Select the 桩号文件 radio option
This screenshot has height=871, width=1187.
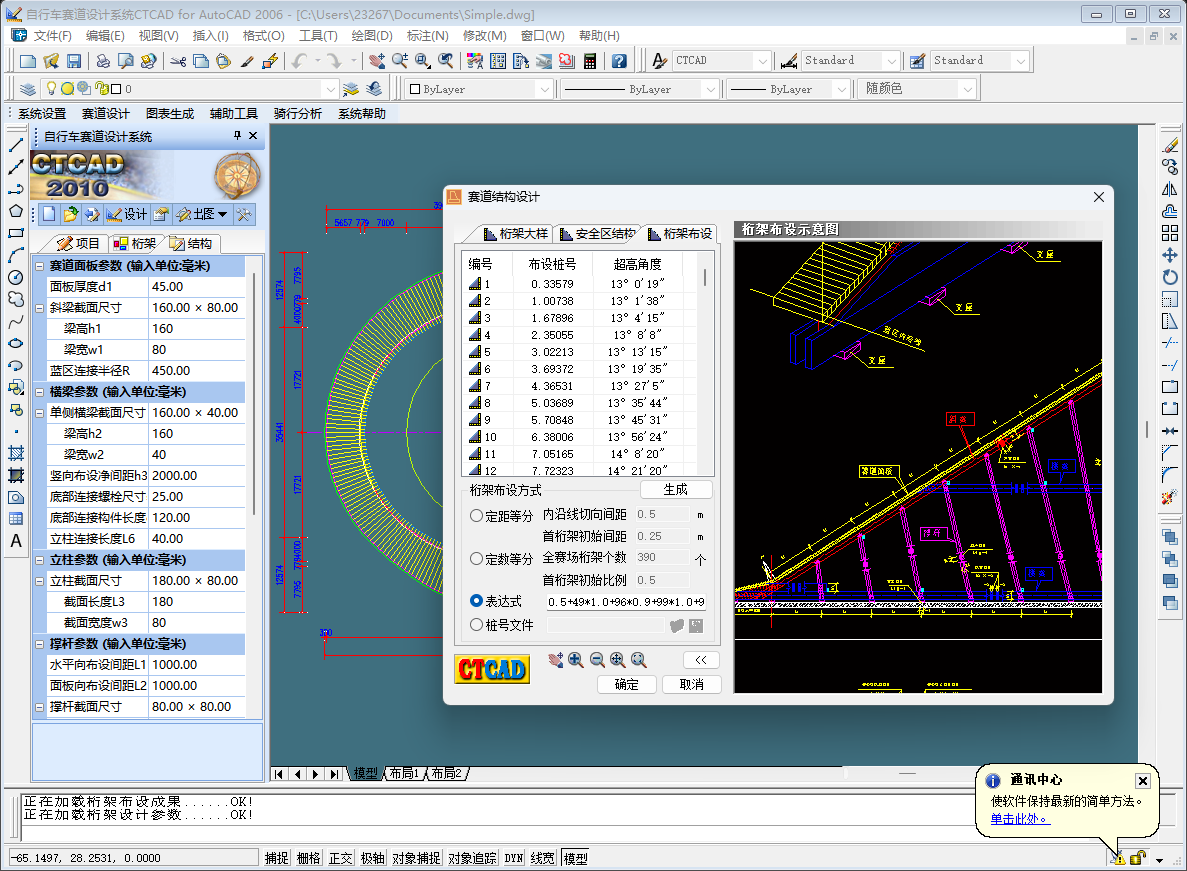click(x=477, y=625)
